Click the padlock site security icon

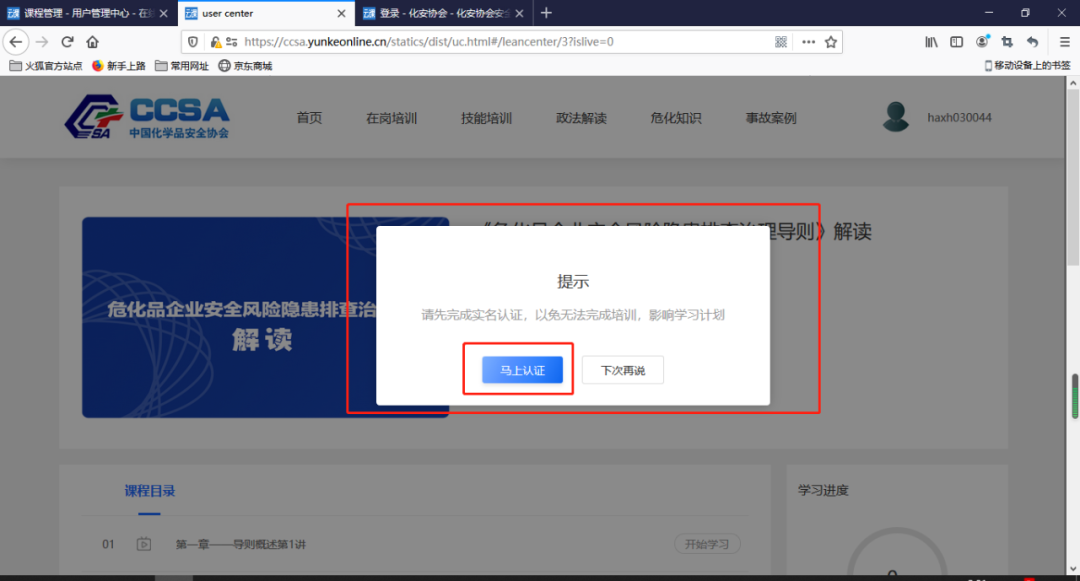click(216, 42)
